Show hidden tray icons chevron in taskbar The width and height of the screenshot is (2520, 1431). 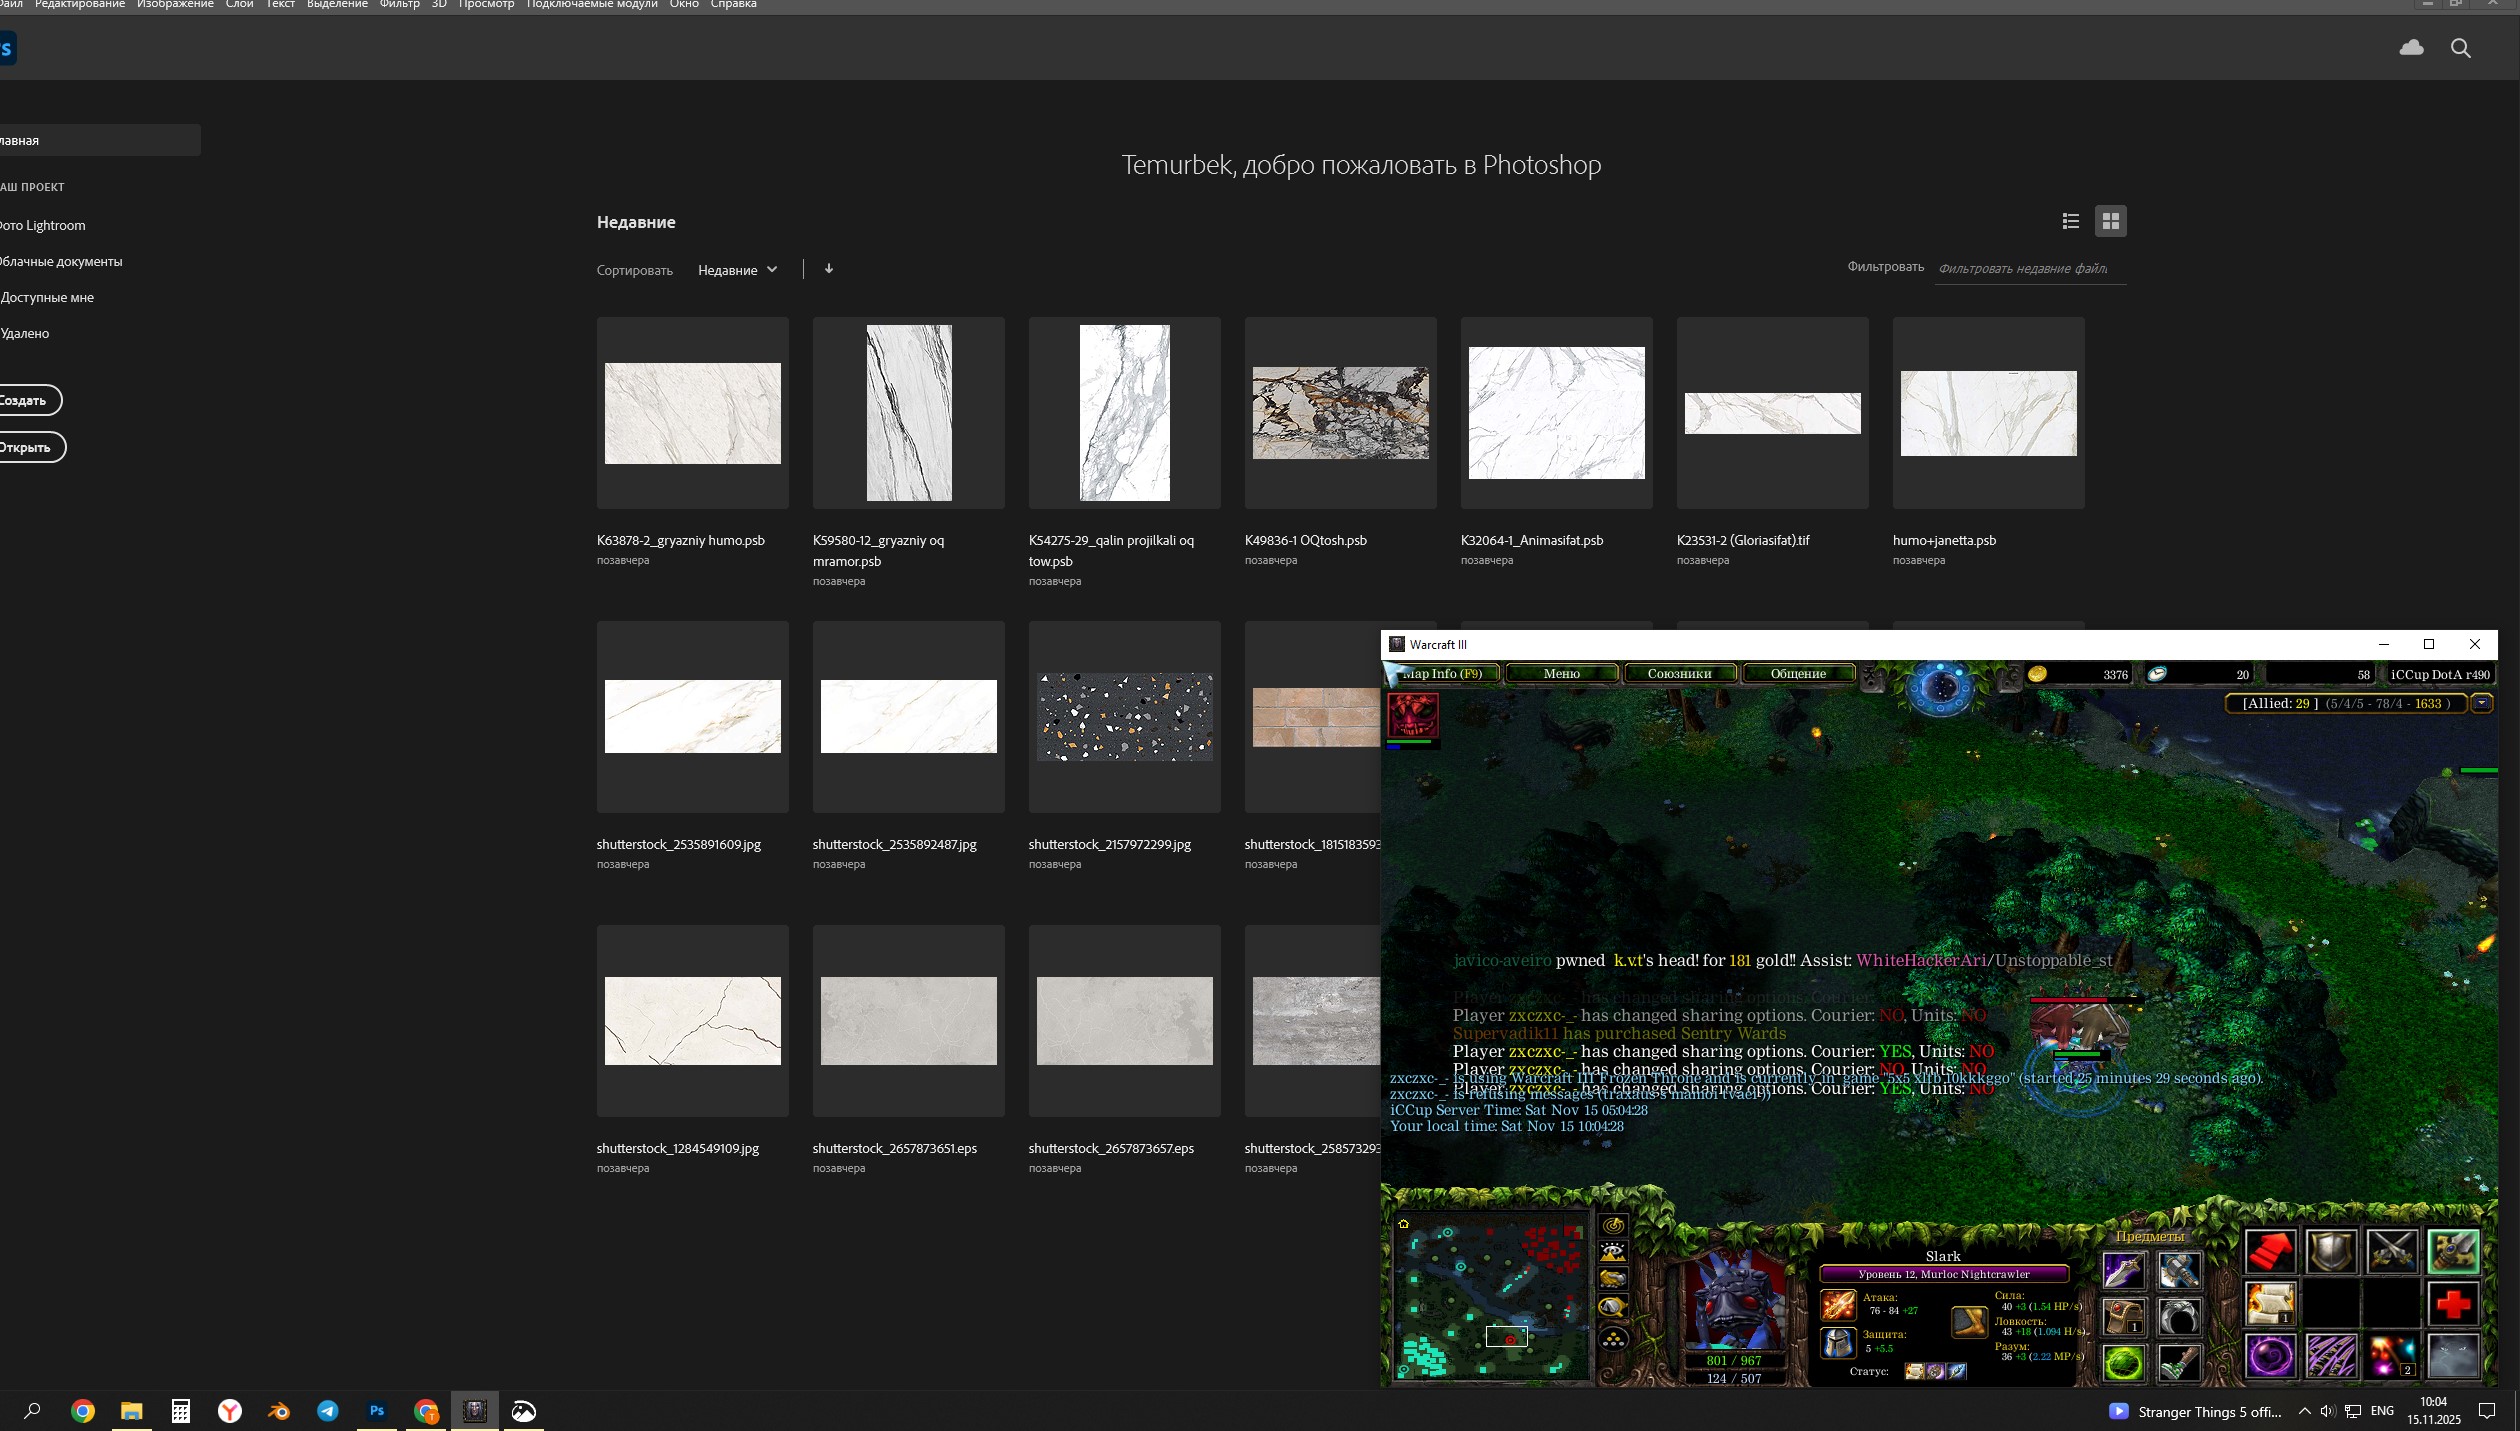pyautogui.click(x=2304, y=1411)
